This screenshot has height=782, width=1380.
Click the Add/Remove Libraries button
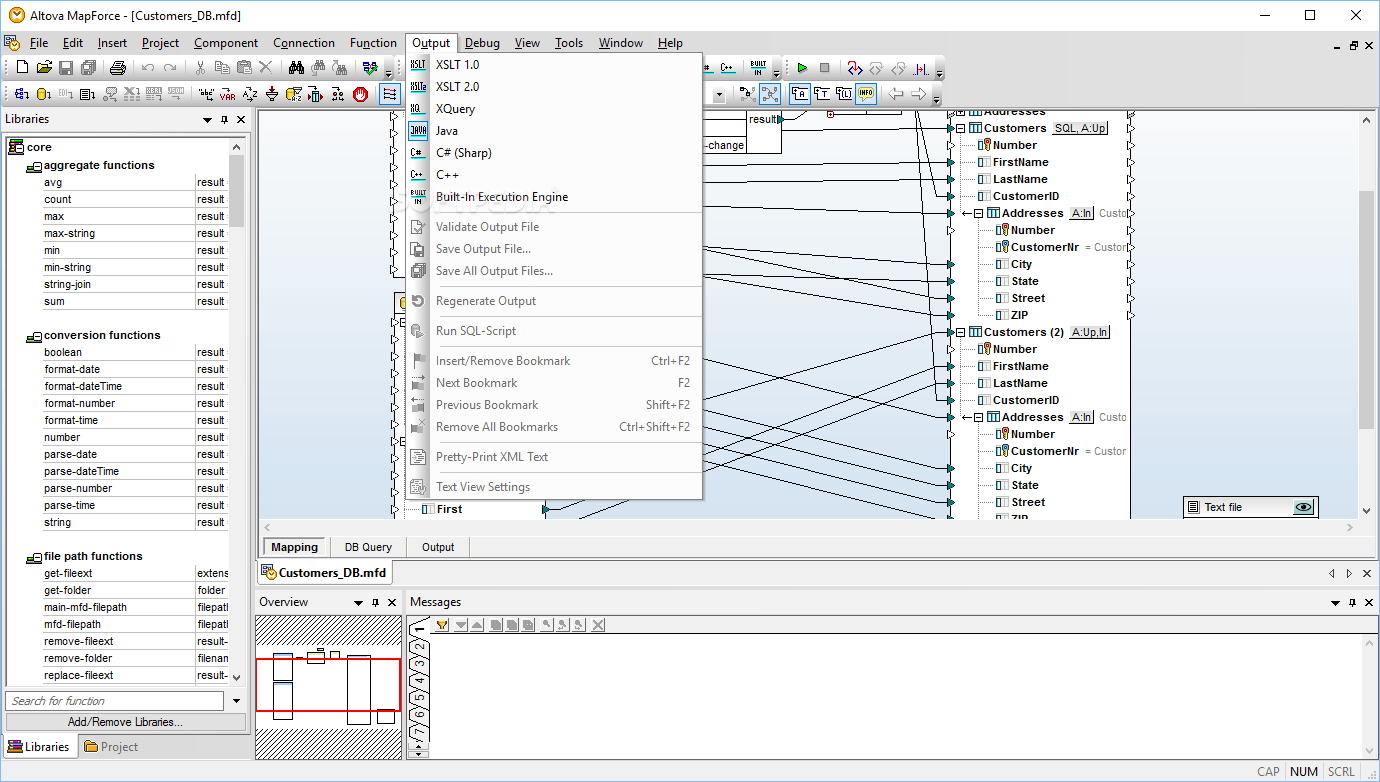click(x=124, y=721)
